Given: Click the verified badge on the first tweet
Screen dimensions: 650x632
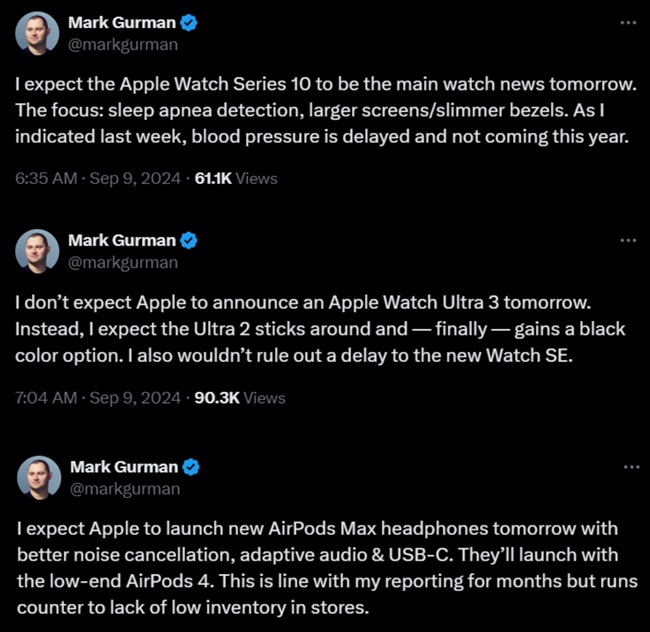Looking at the screenshot, I should [187, 22].
